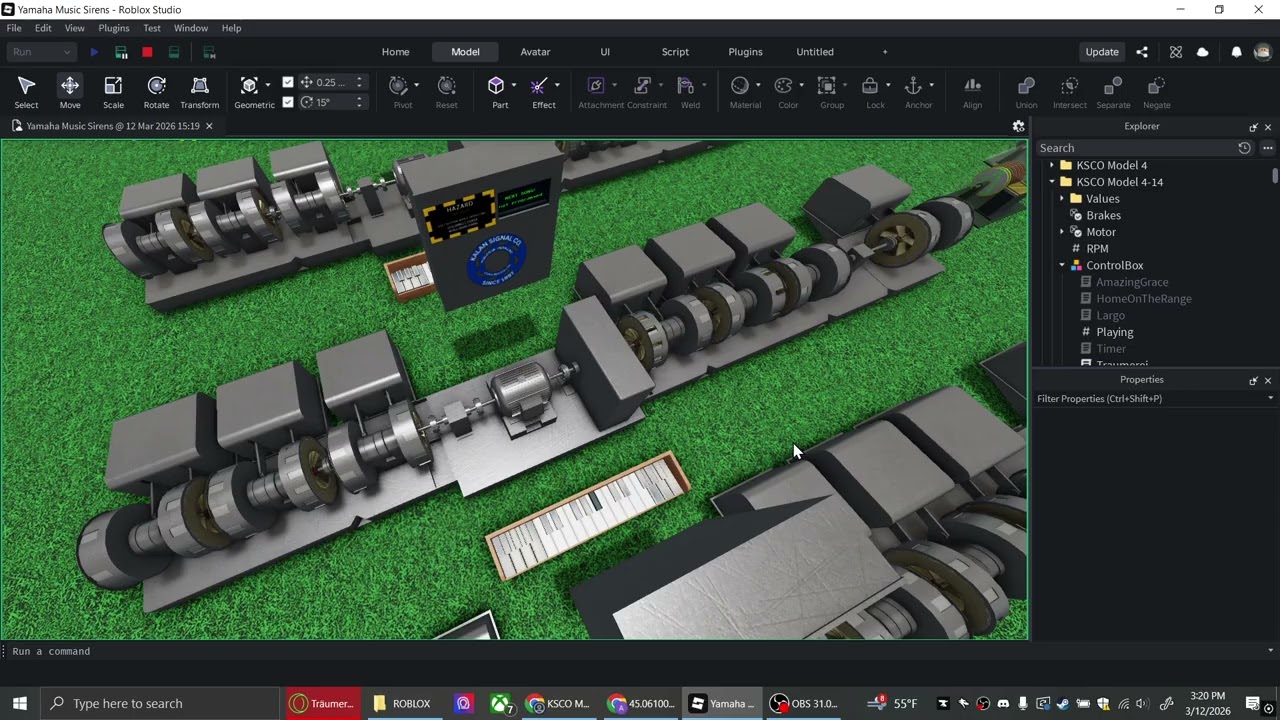The height and width of the screenshot is (720, 1280).
Task: Open Explorer more options ellipsis
Action: pyautogui.click(x=1267, y=148)
